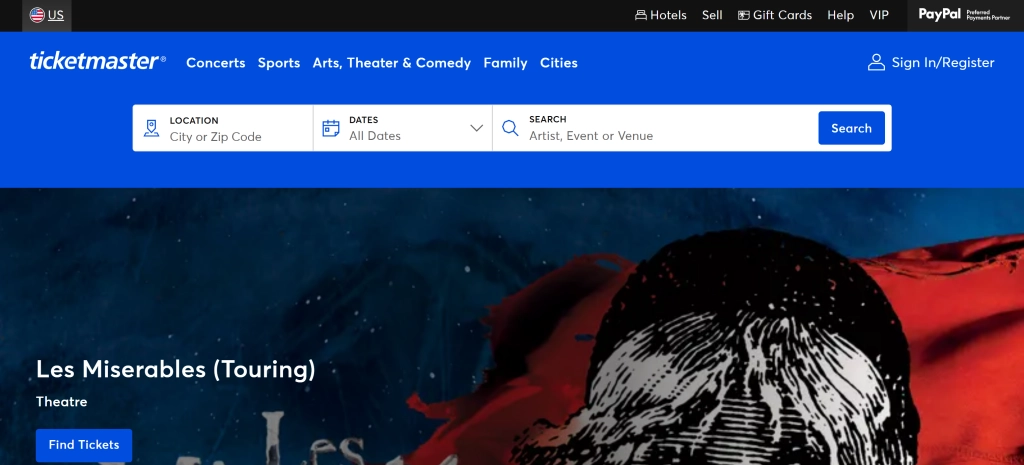Open the Concerts menu
The image size is (1024, 465).
pos(215,63)
